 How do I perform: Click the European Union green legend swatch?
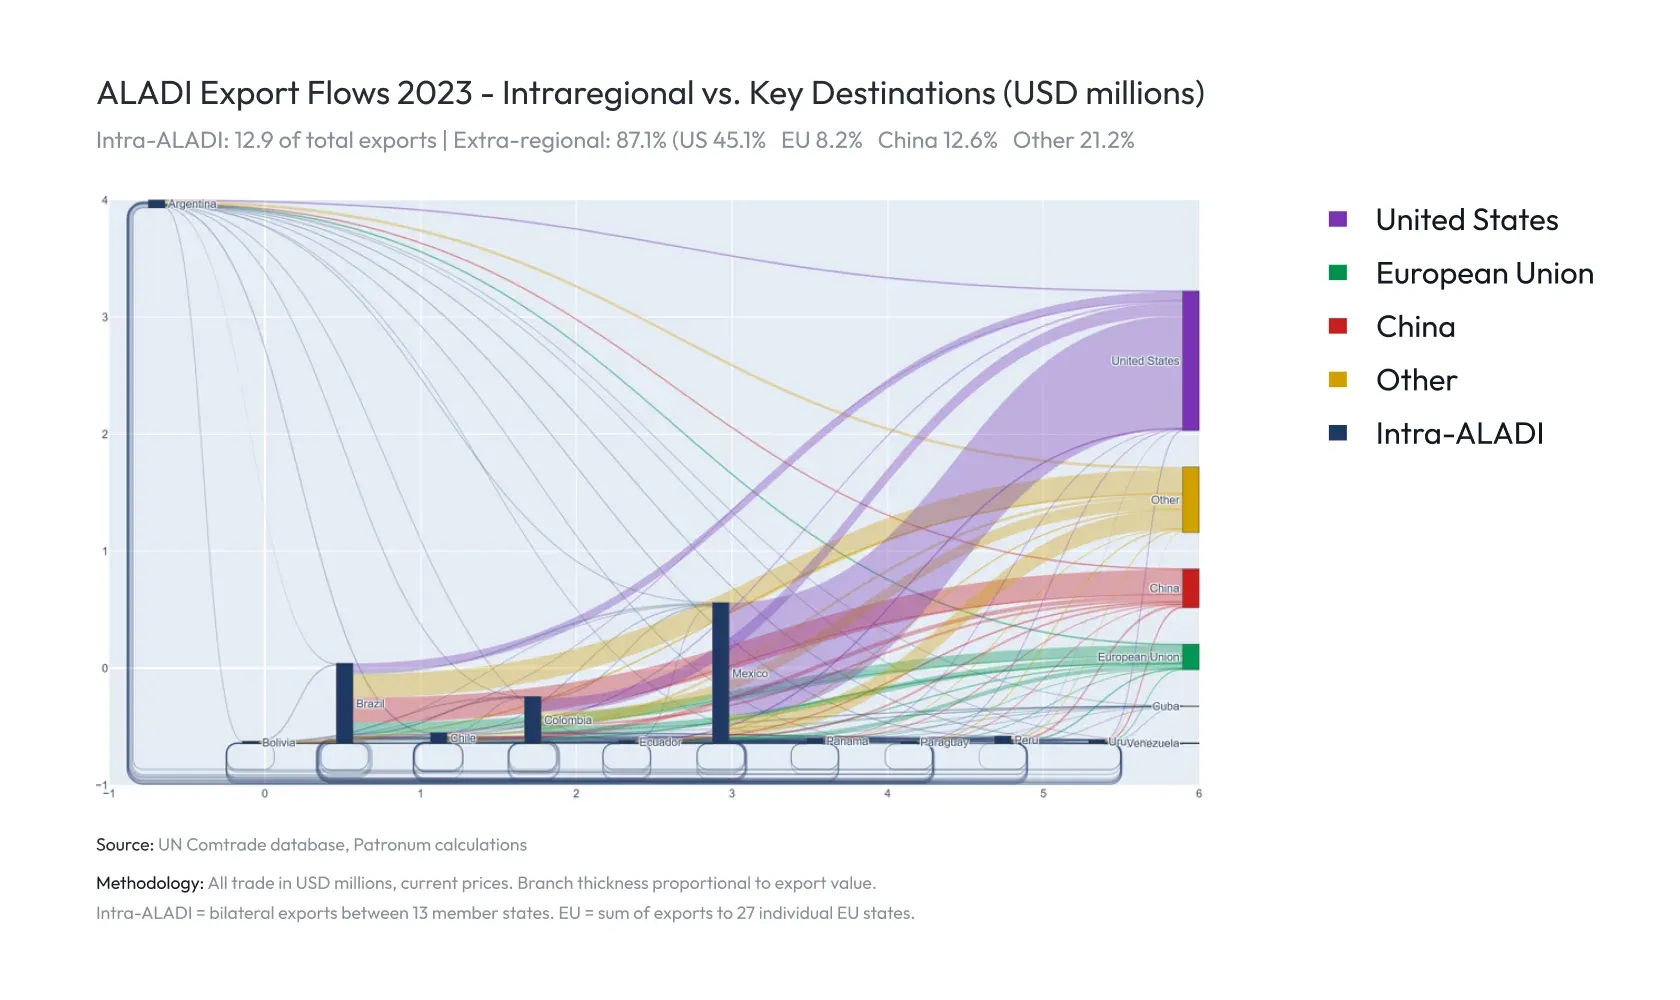tap(1339, 273)
